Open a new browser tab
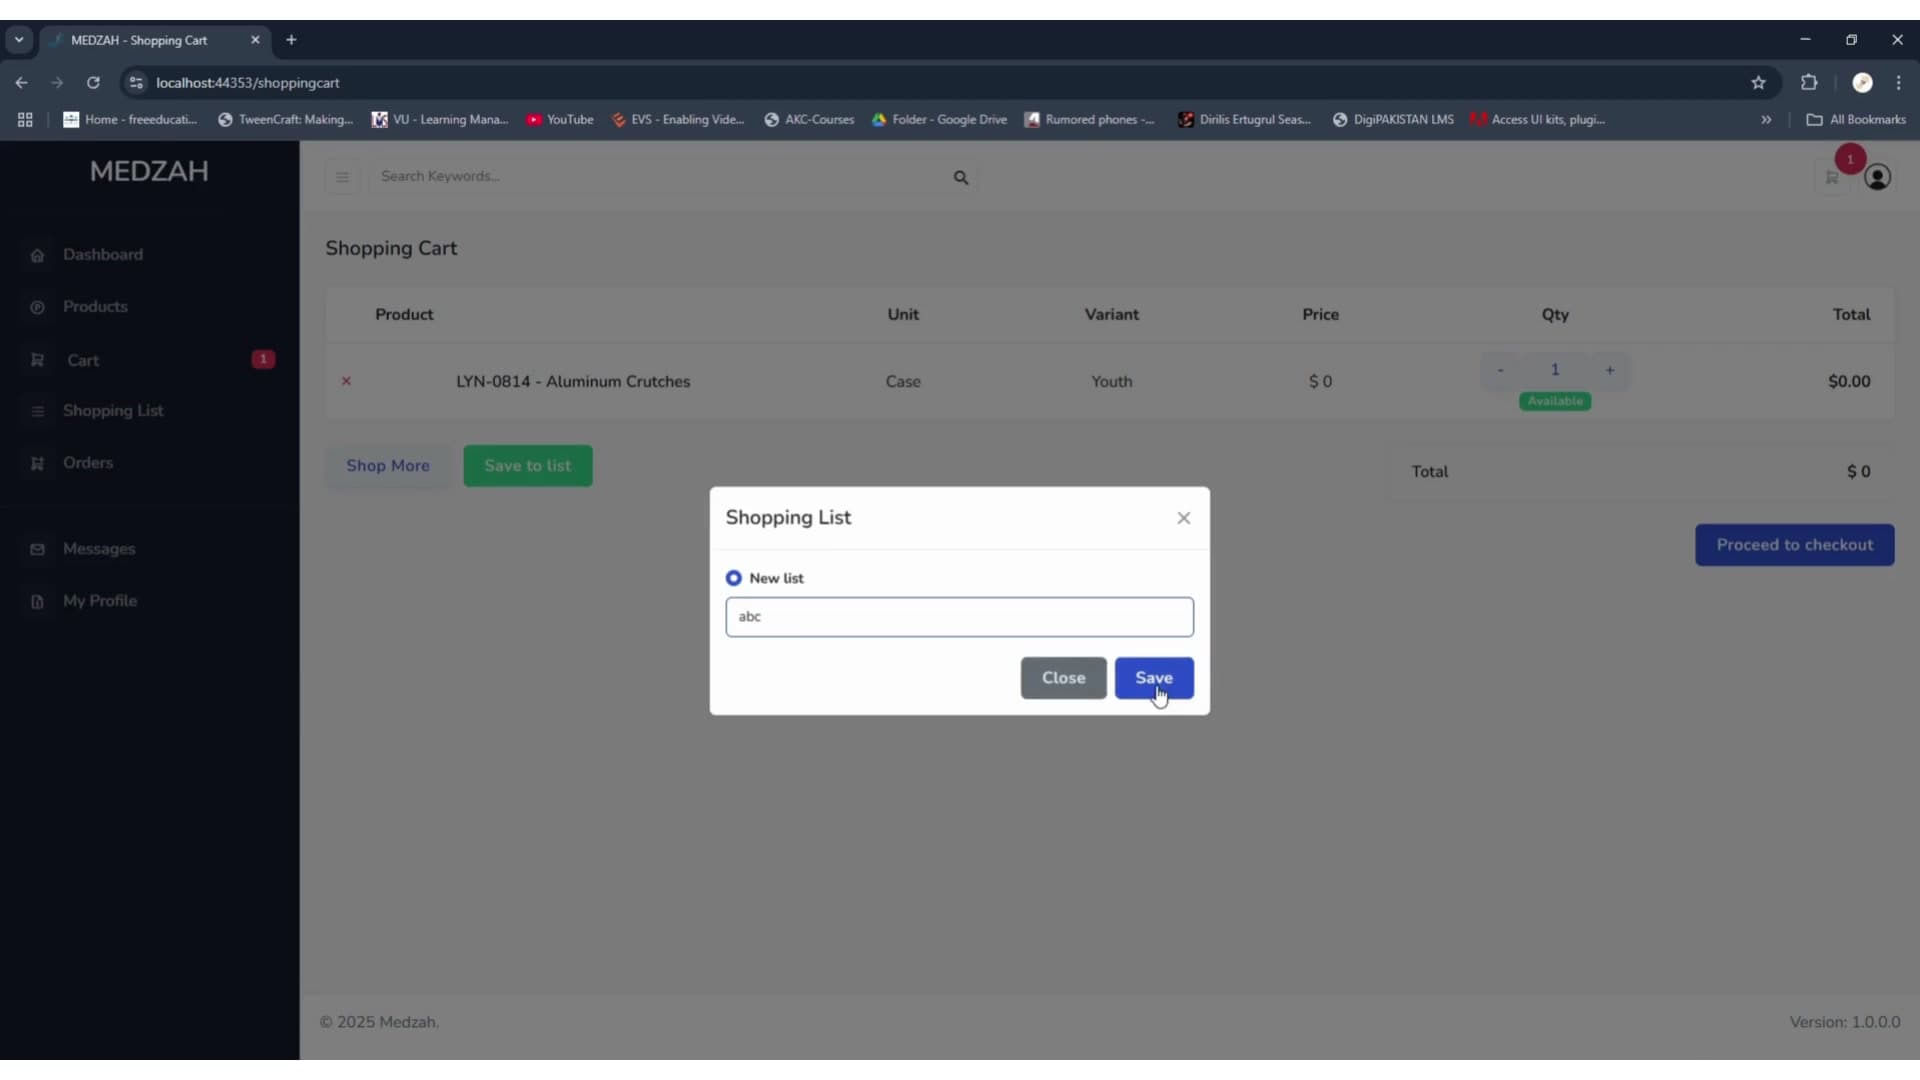The image size is (1920, 1080). [x=291, y=40]
